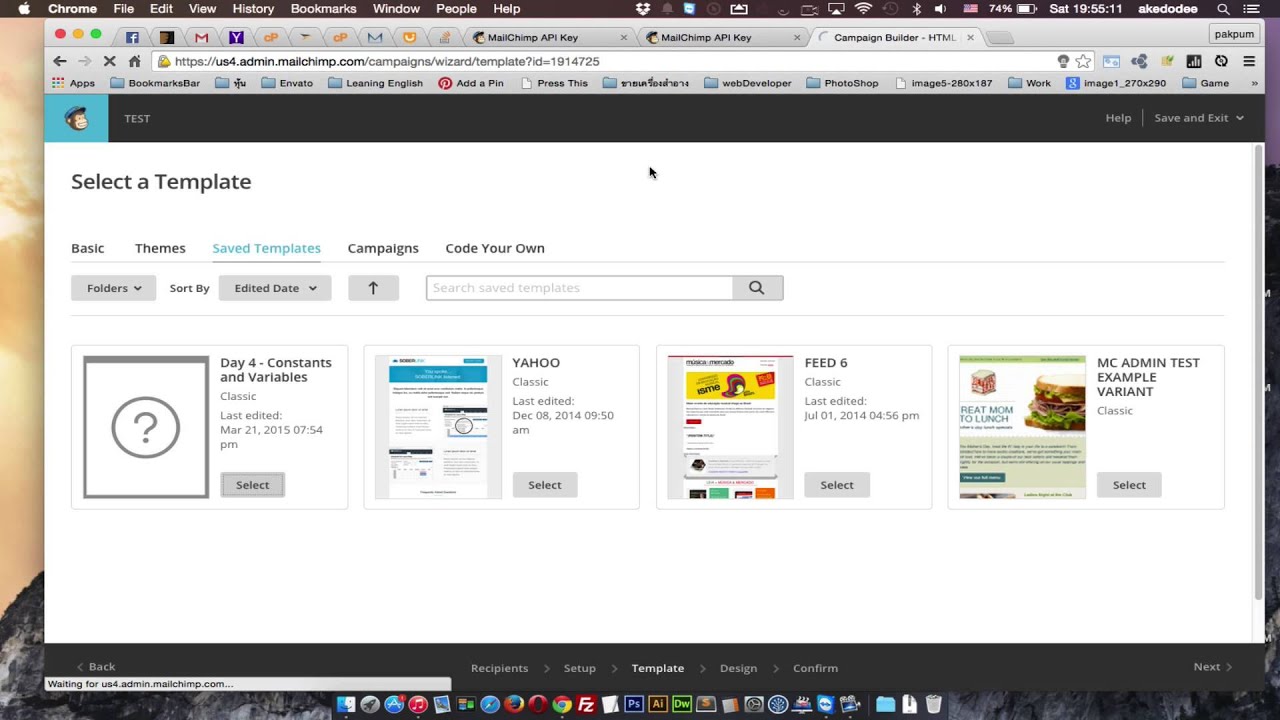Show more bookmarks with the chevron

click(x=1255, y=83)
